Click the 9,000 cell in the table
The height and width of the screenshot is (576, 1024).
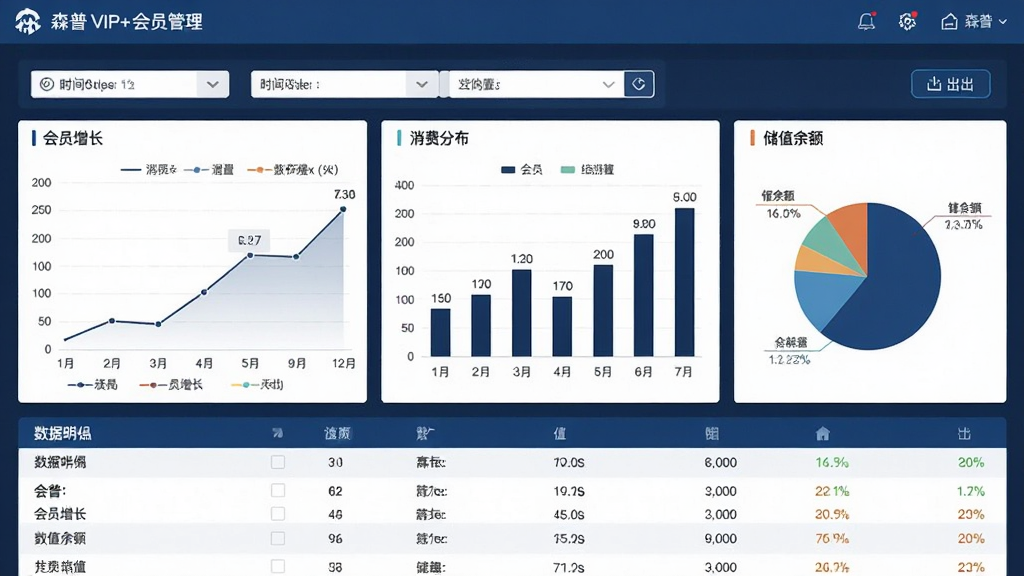pos(720,539)
